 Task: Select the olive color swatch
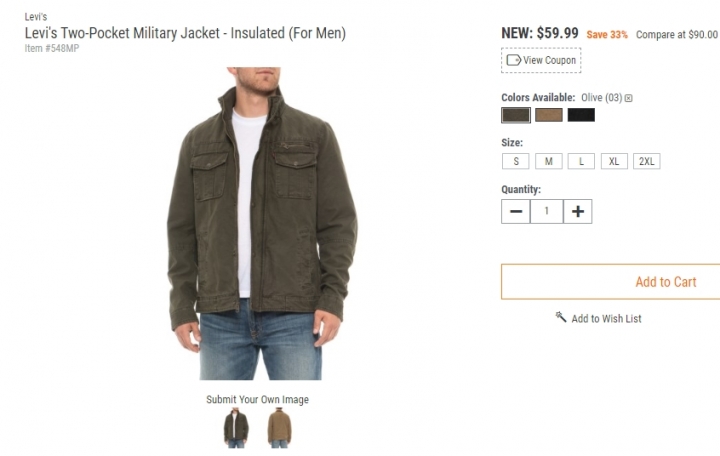click(516, 115)
